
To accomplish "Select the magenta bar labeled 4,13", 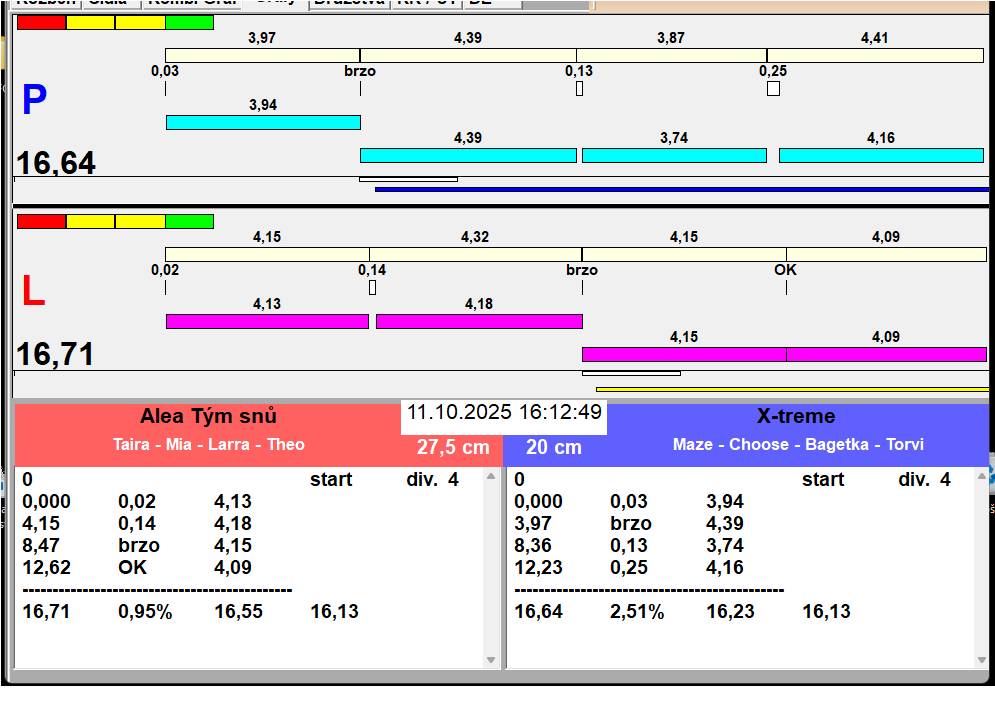I will click(x=267, y=321).
